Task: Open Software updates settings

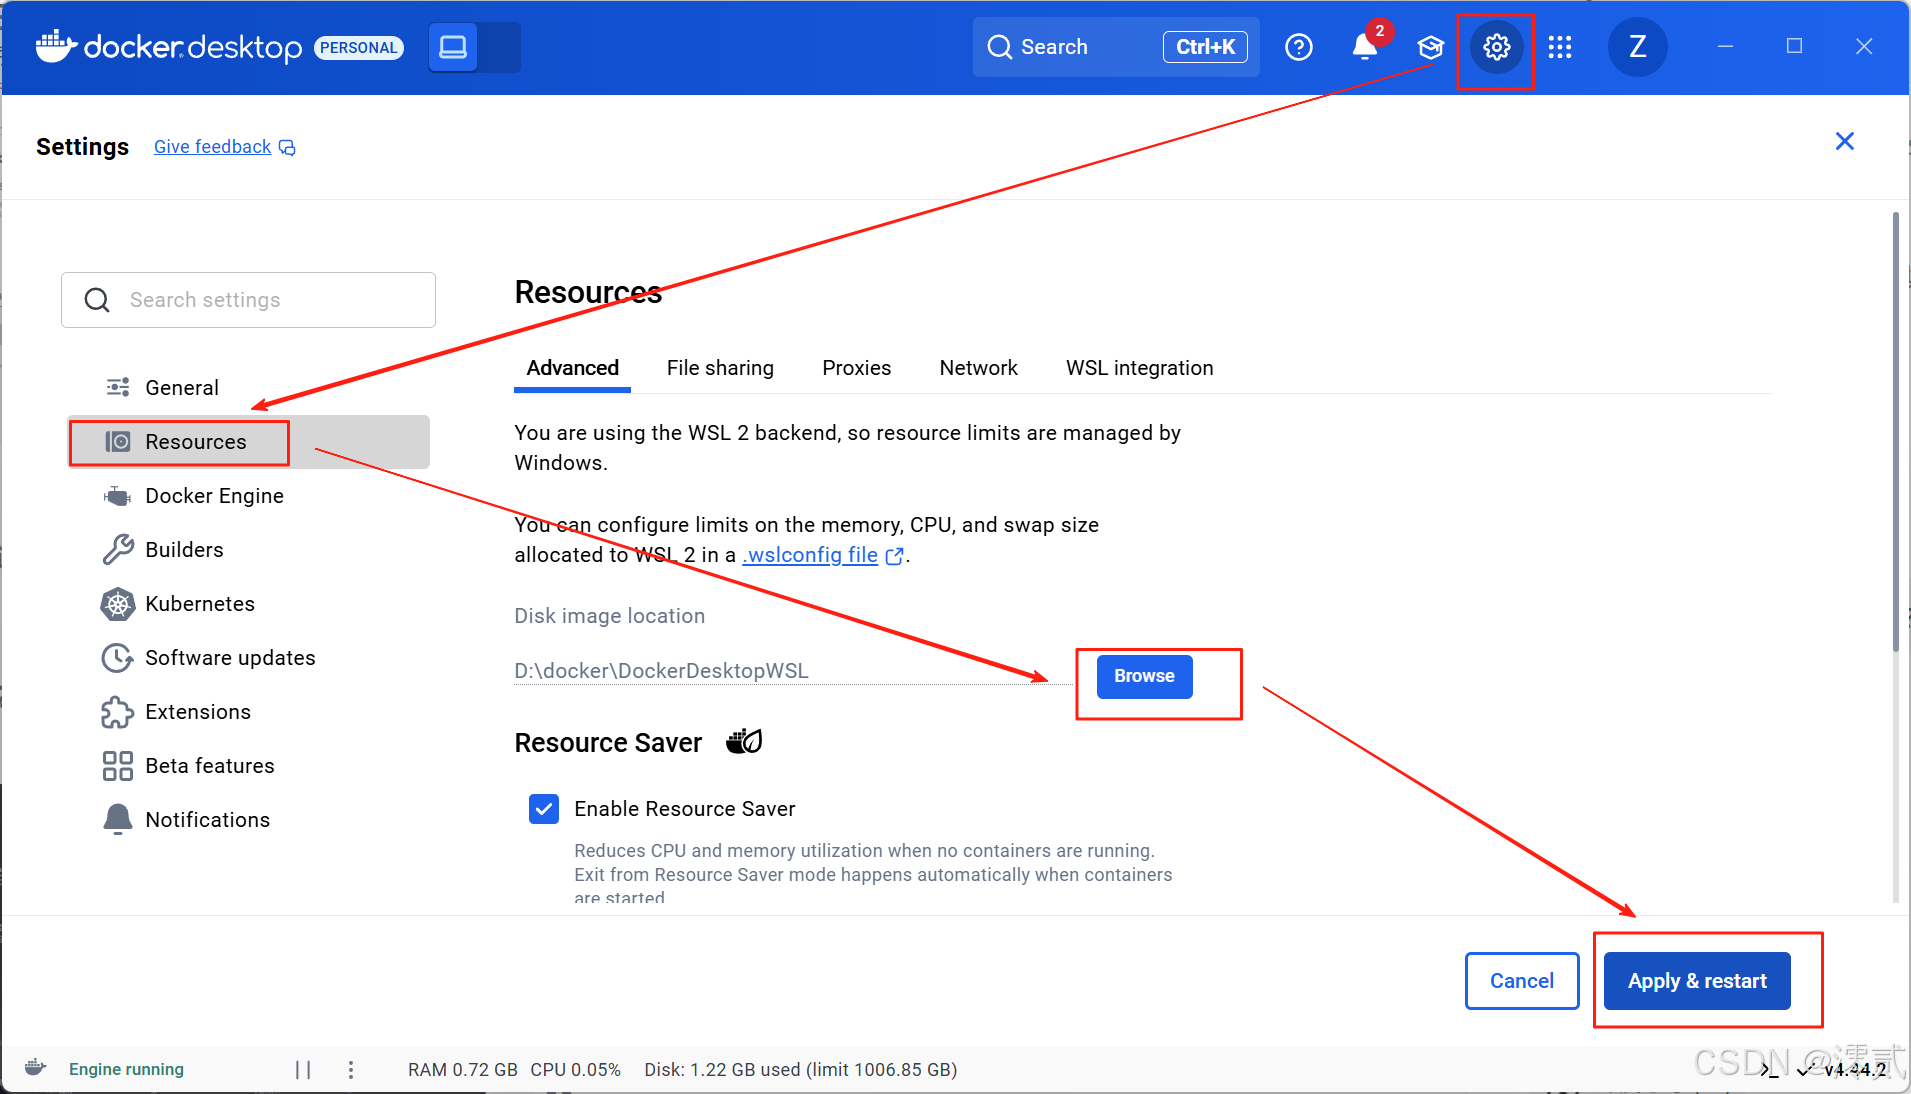Action: click(x=248, y=658)
